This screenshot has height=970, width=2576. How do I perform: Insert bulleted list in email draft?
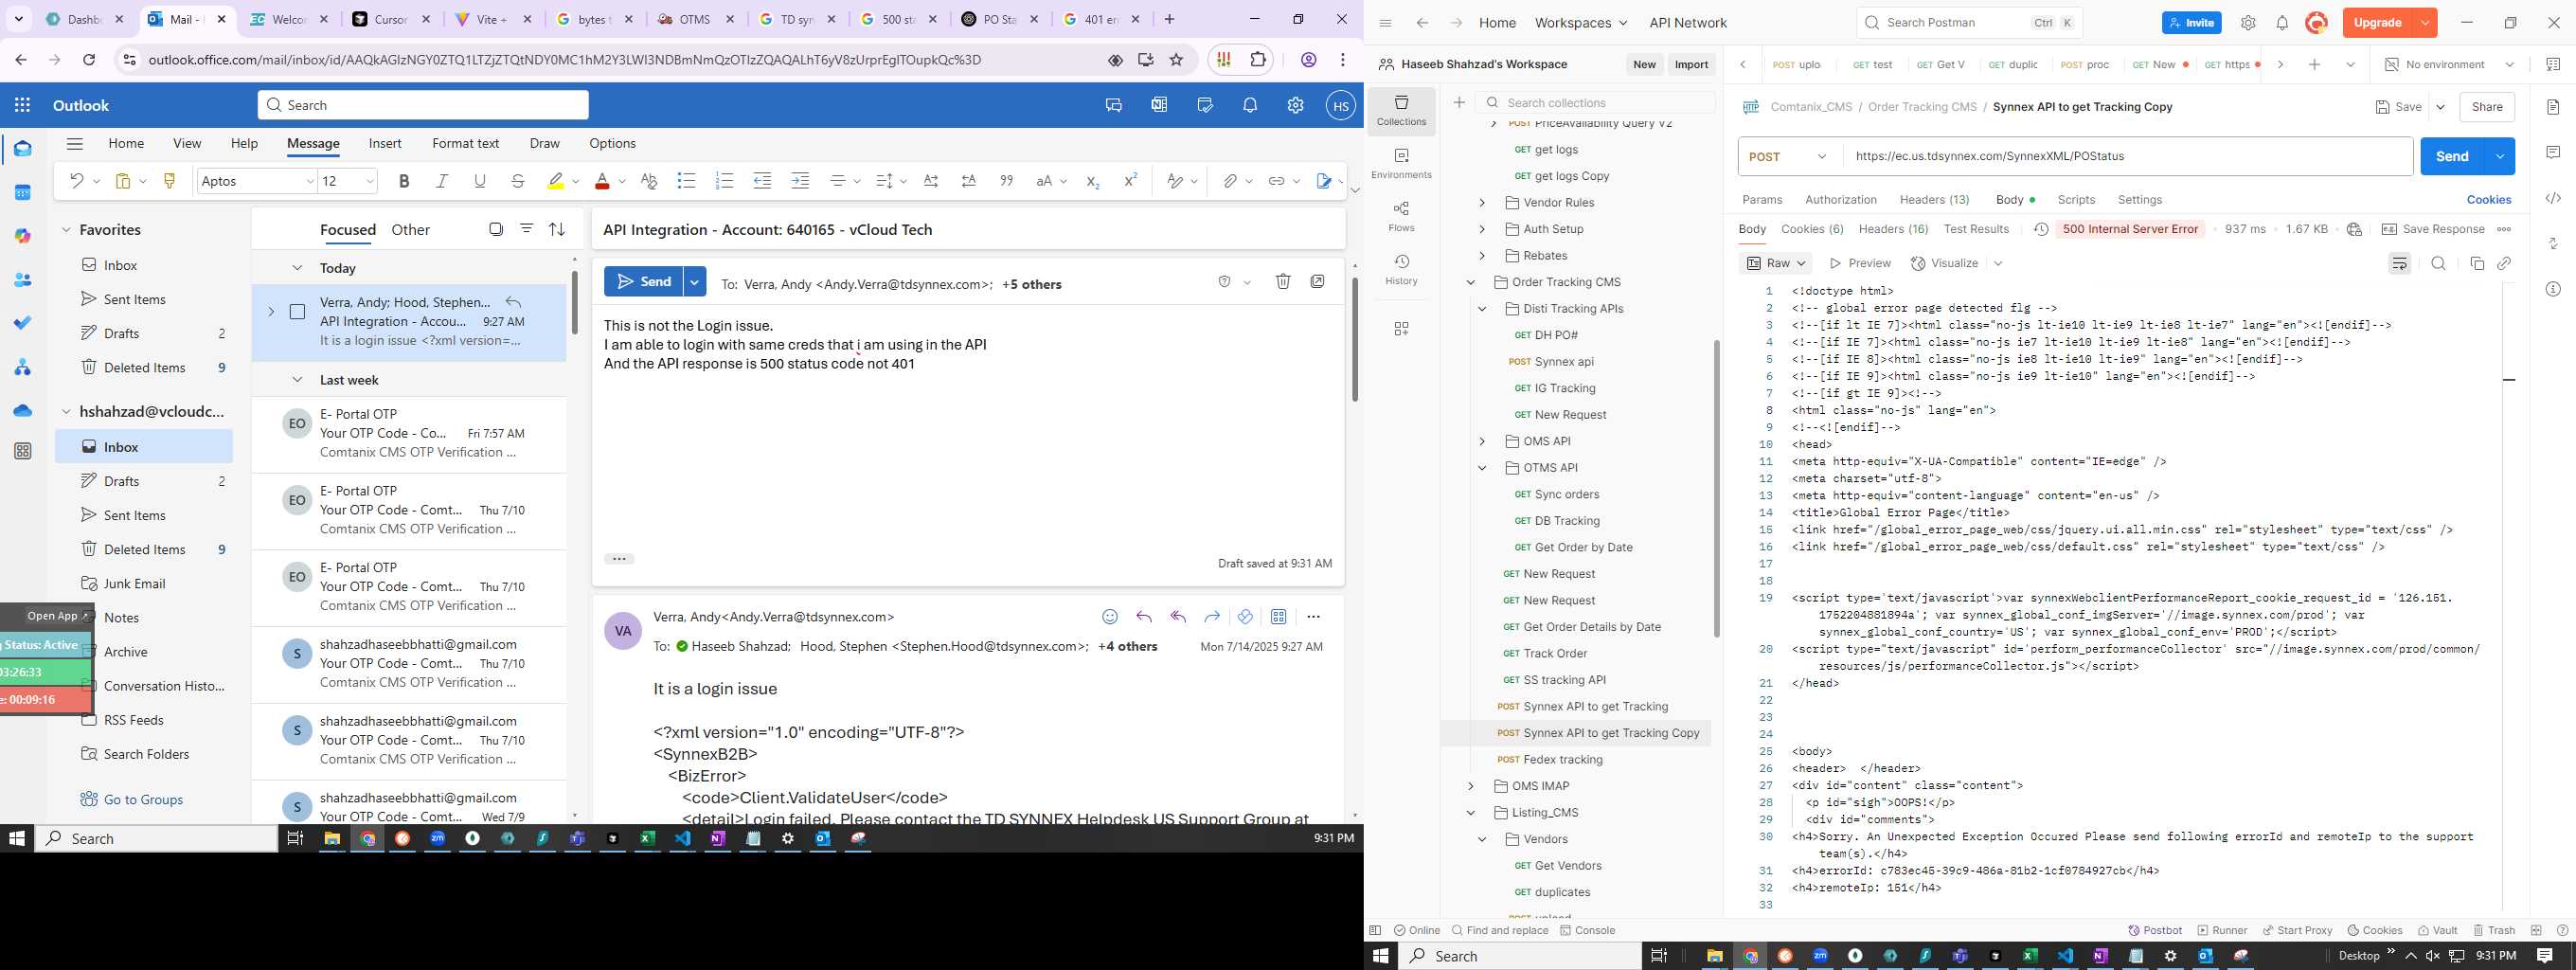click(x=686, y=181)
